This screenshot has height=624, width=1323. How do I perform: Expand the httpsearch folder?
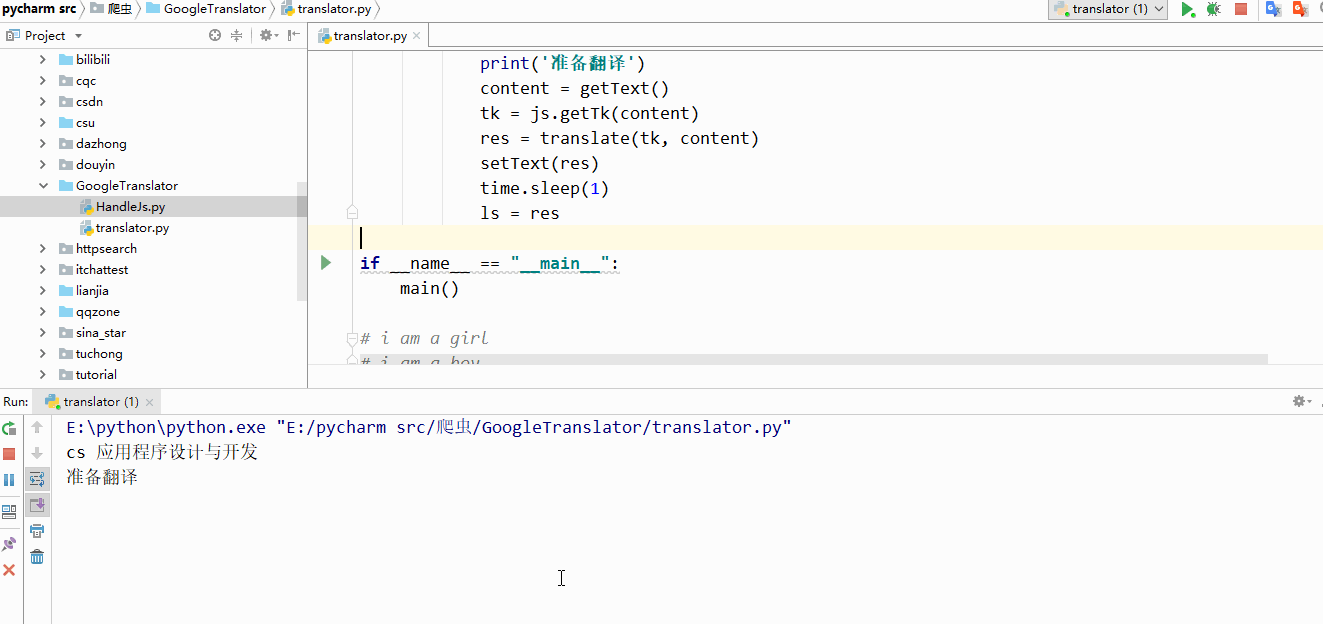coord(43,249)
